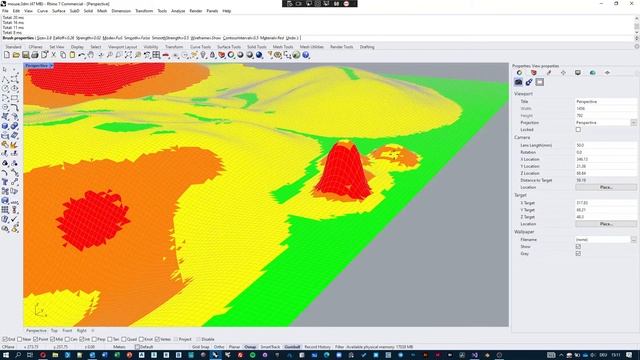Click the taskbar Search magnifier icon
The height and width of the screenshot is (360, 640).
(x=18, y=355)
